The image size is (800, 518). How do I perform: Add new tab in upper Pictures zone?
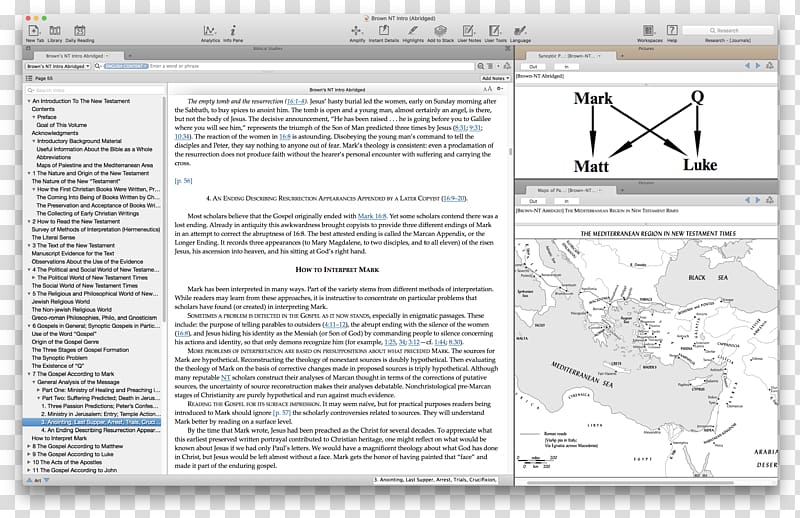coord(622,56)
